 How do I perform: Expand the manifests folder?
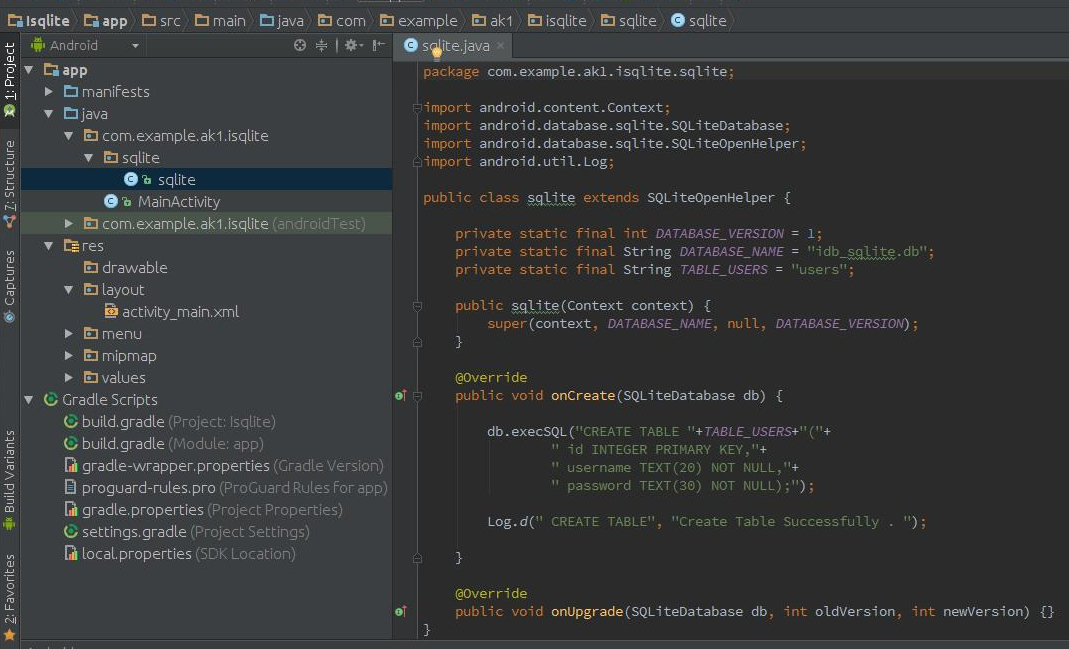point(47,91)
